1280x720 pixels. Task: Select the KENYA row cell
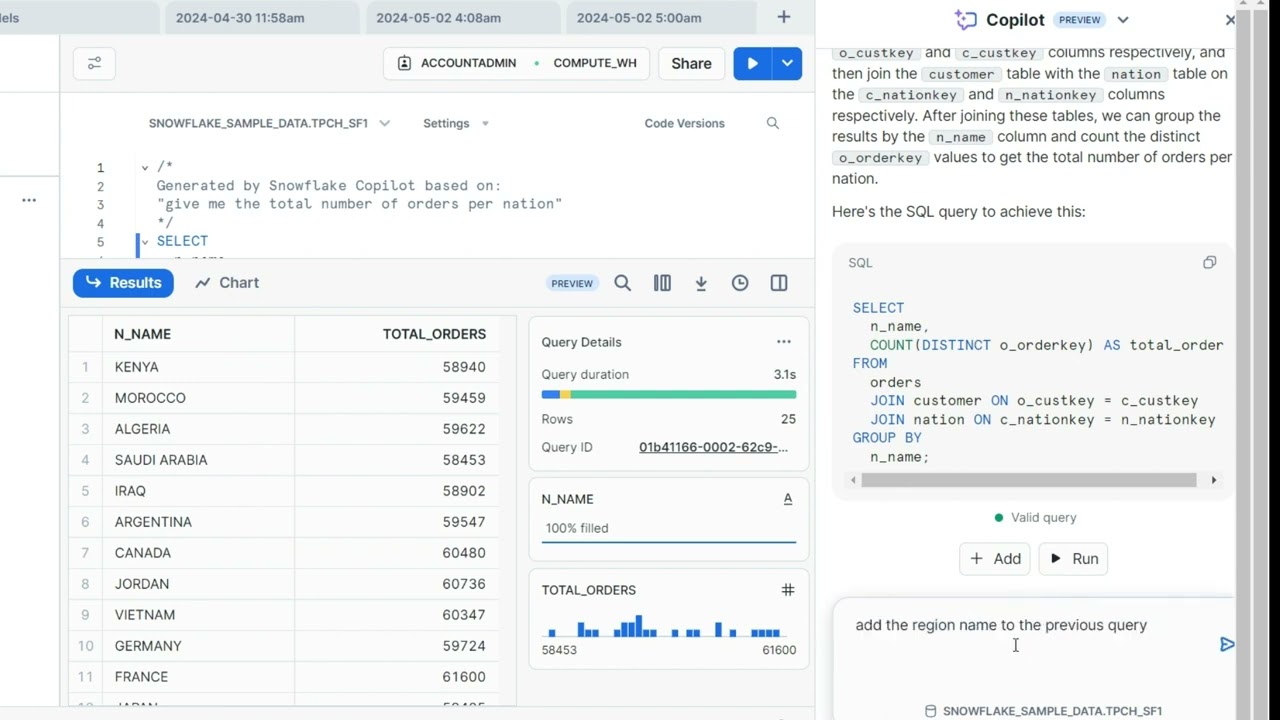click(x=198, y=367)
